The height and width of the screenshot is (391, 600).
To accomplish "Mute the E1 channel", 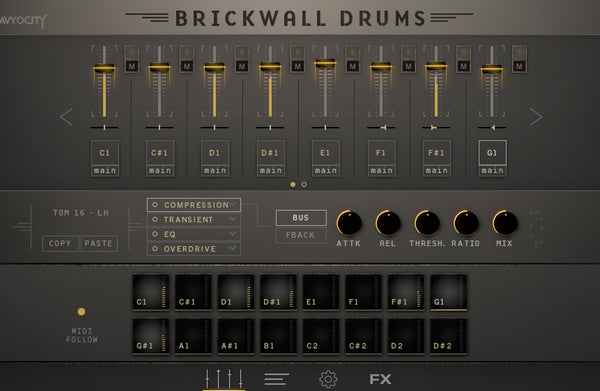I will pyautogui.click(x=352, y=66).
